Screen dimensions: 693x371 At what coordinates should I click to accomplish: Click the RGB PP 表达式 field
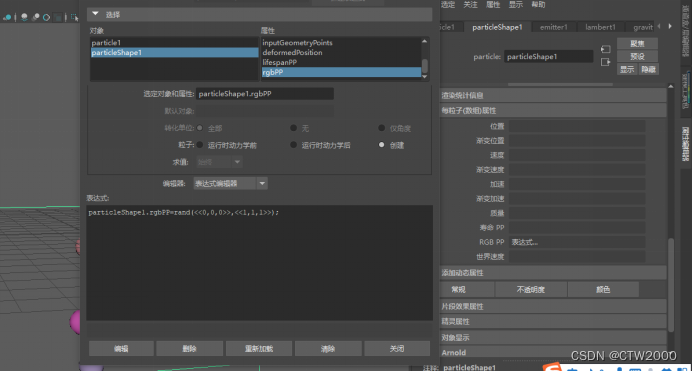coord(577,242)
